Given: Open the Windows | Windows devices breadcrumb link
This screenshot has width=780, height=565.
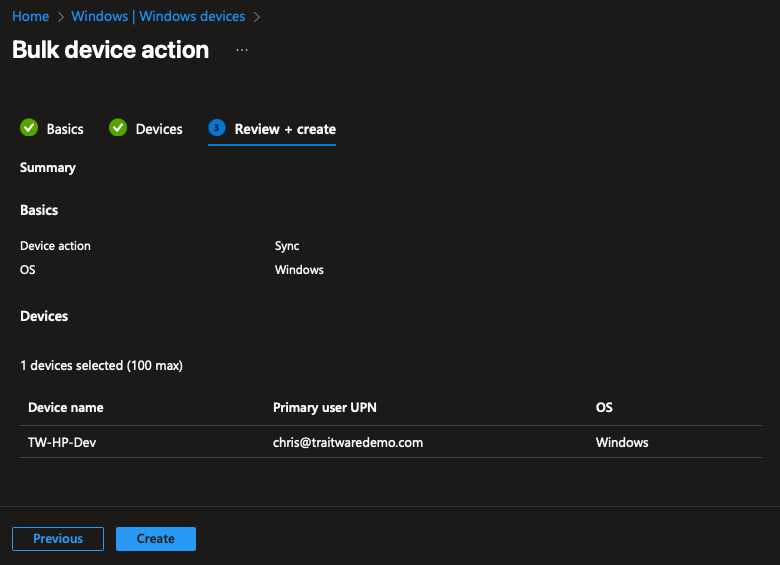Looking at the screenshot, I should [158, 17].
